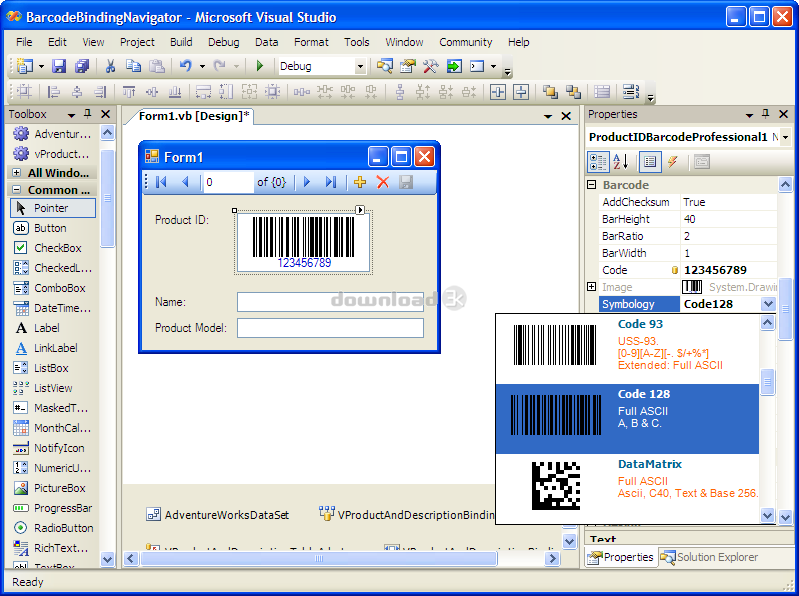Click Send to Back layout icon
799x596 pixels.
[x=573, y=92]
